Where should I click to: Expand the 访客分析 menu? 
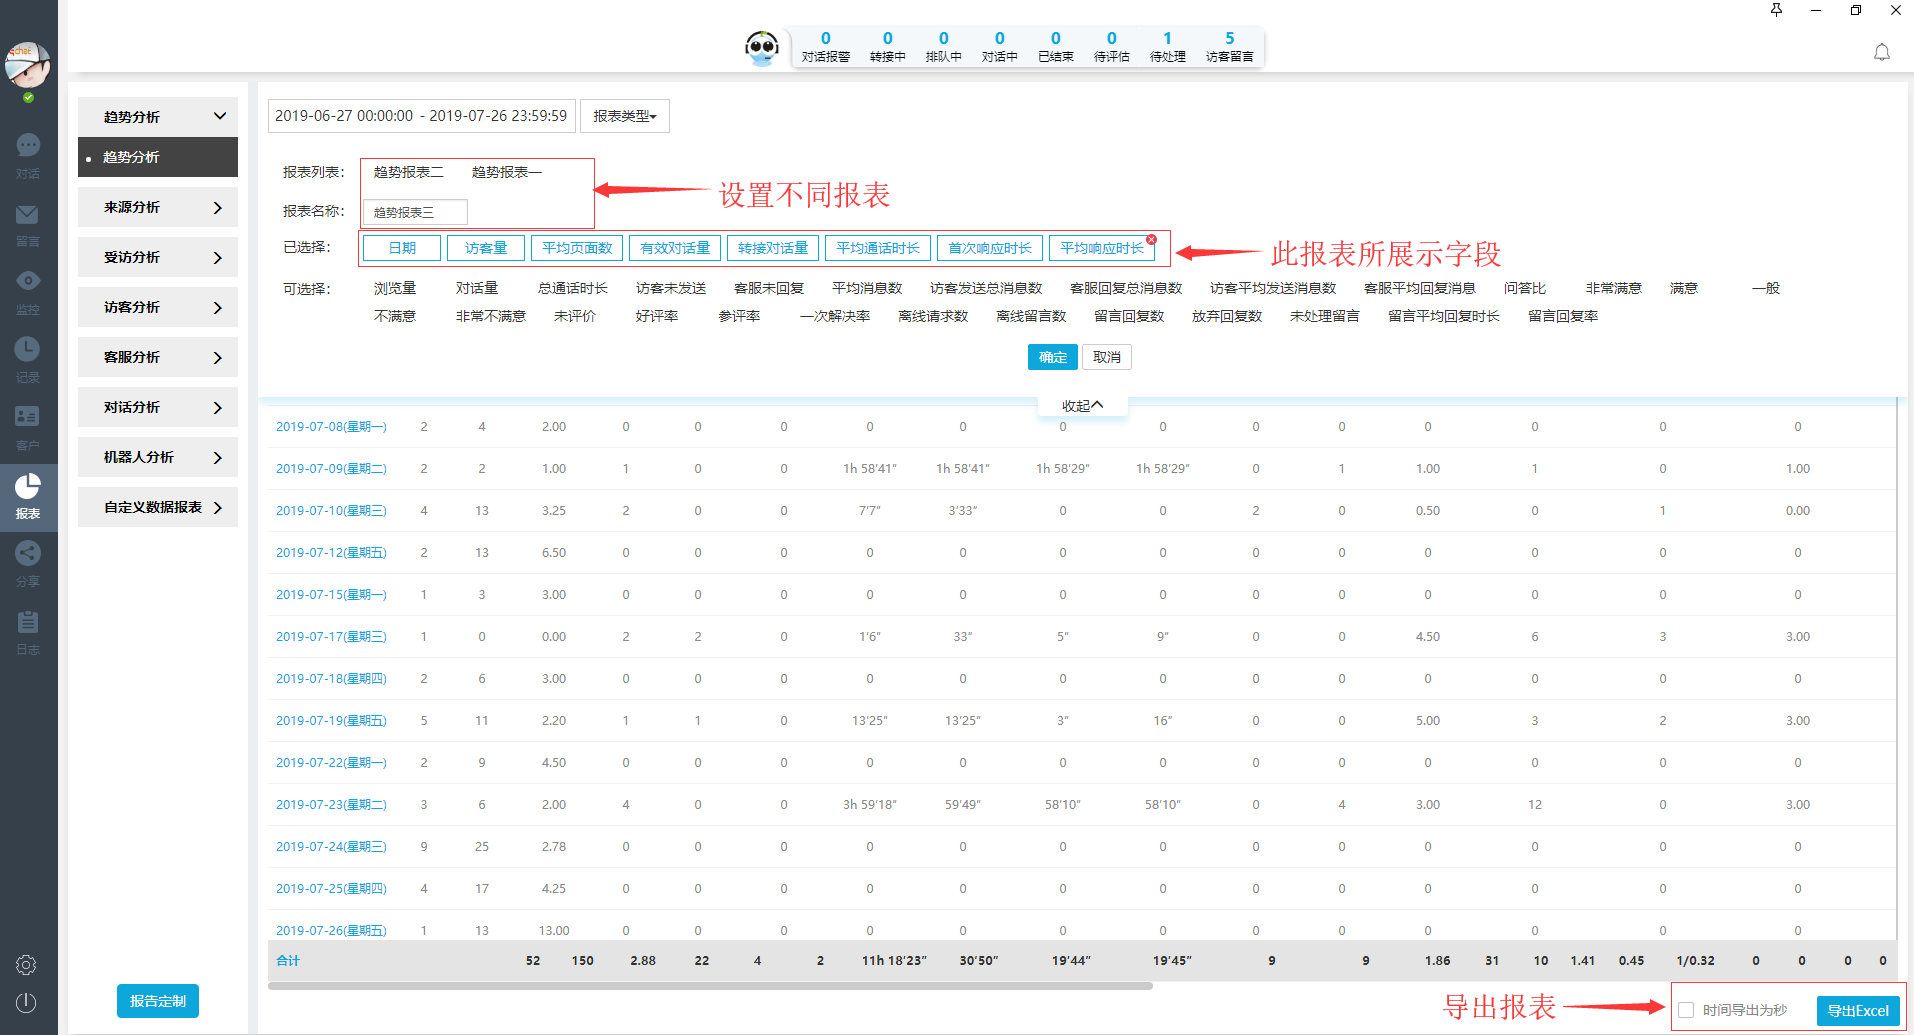click(x=158, y=307)
